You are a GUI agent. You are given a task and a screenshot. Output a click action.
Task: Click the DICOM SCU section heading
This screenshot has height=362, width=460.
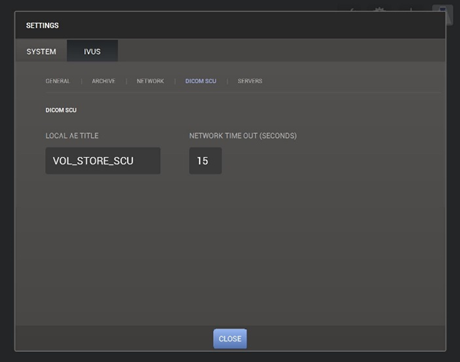pyautogui.click(x=61, y=110)
